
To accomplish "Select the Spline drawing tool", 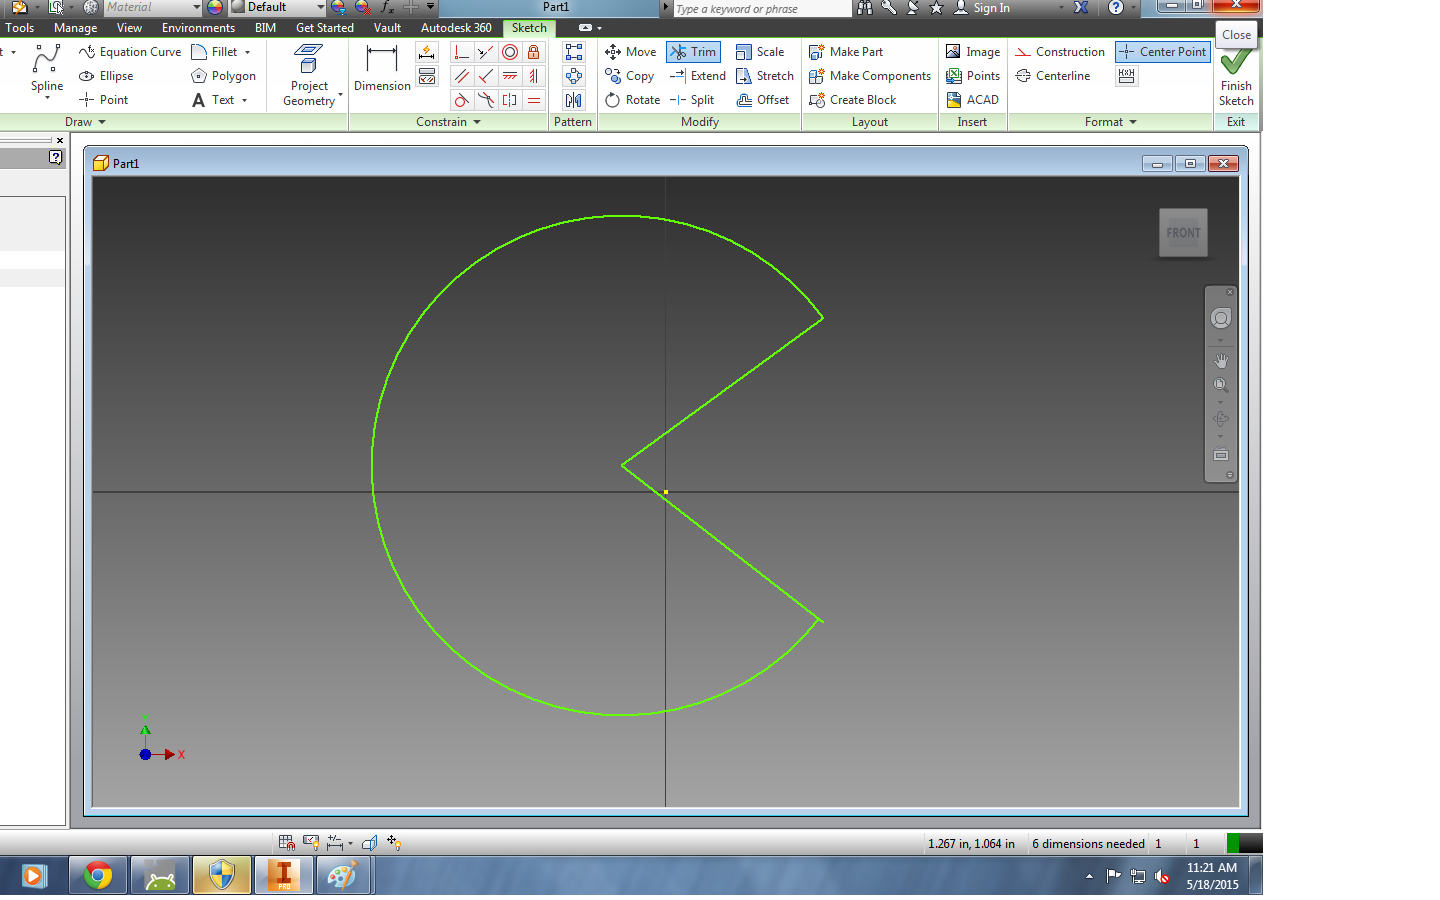I will click(46, 70).
